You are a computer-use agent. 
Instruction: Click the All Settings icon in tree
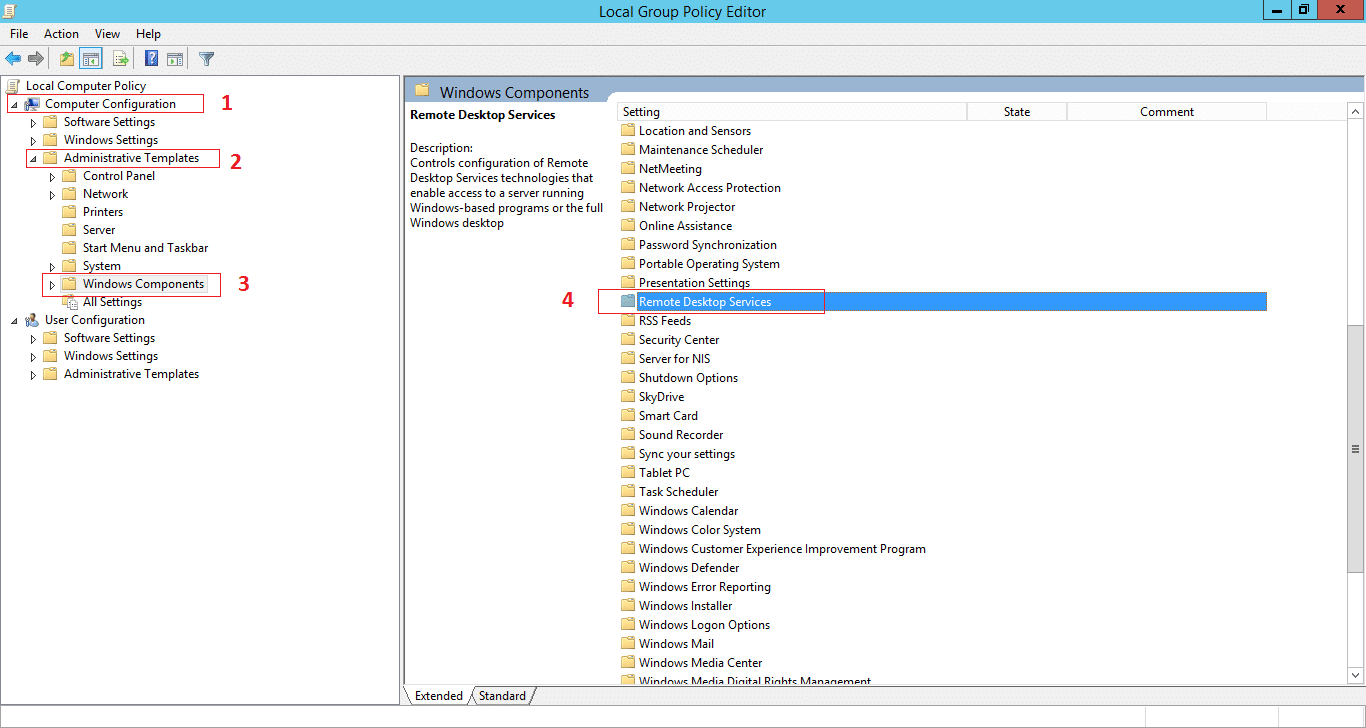[x=70, y=302]
